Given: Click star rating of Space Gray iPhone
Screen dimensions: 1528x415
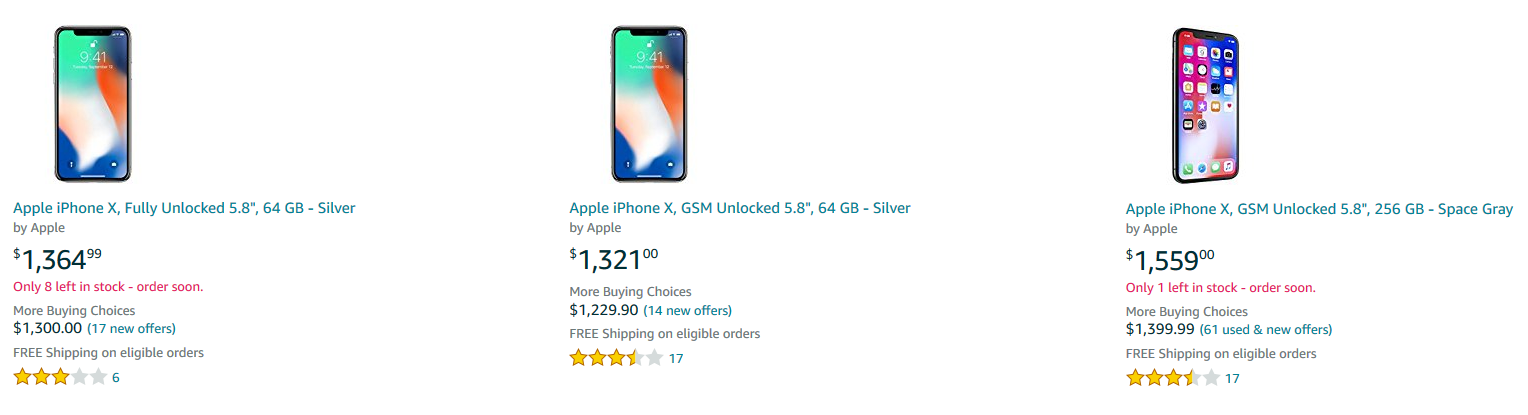Looking at the screenshot, I should pos(1172,378).
